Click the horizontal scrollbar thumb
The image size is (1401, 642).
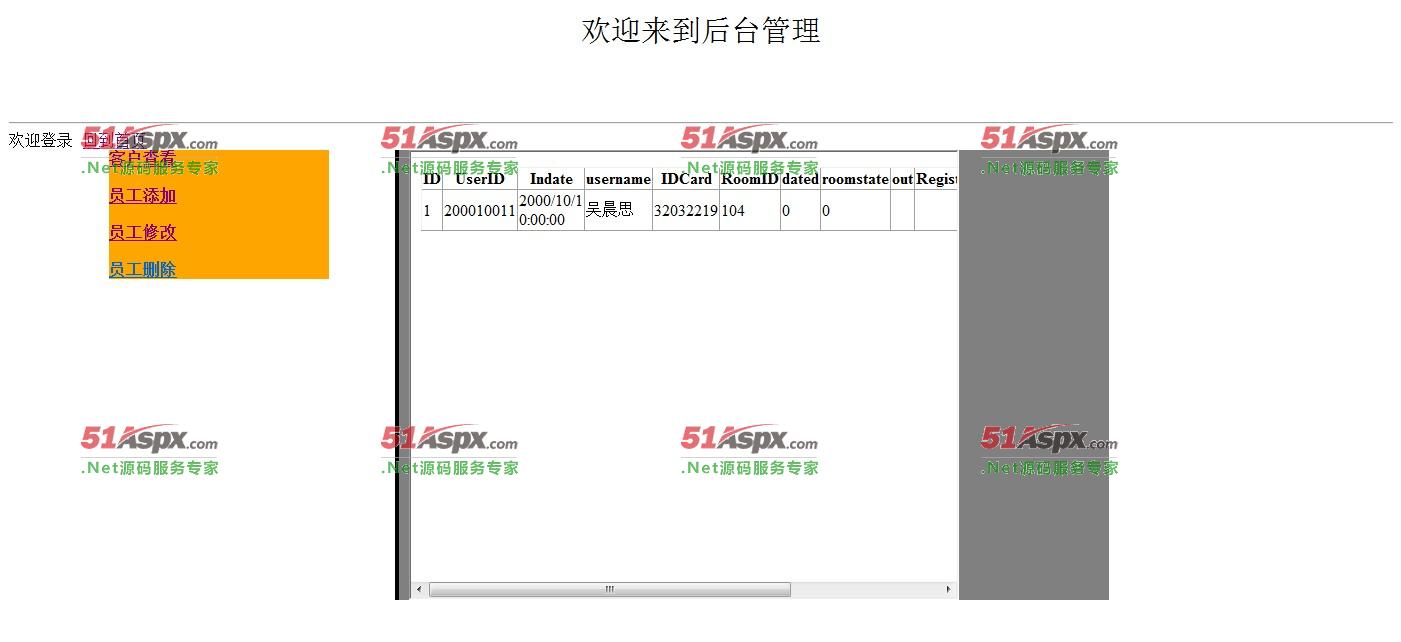609,590
